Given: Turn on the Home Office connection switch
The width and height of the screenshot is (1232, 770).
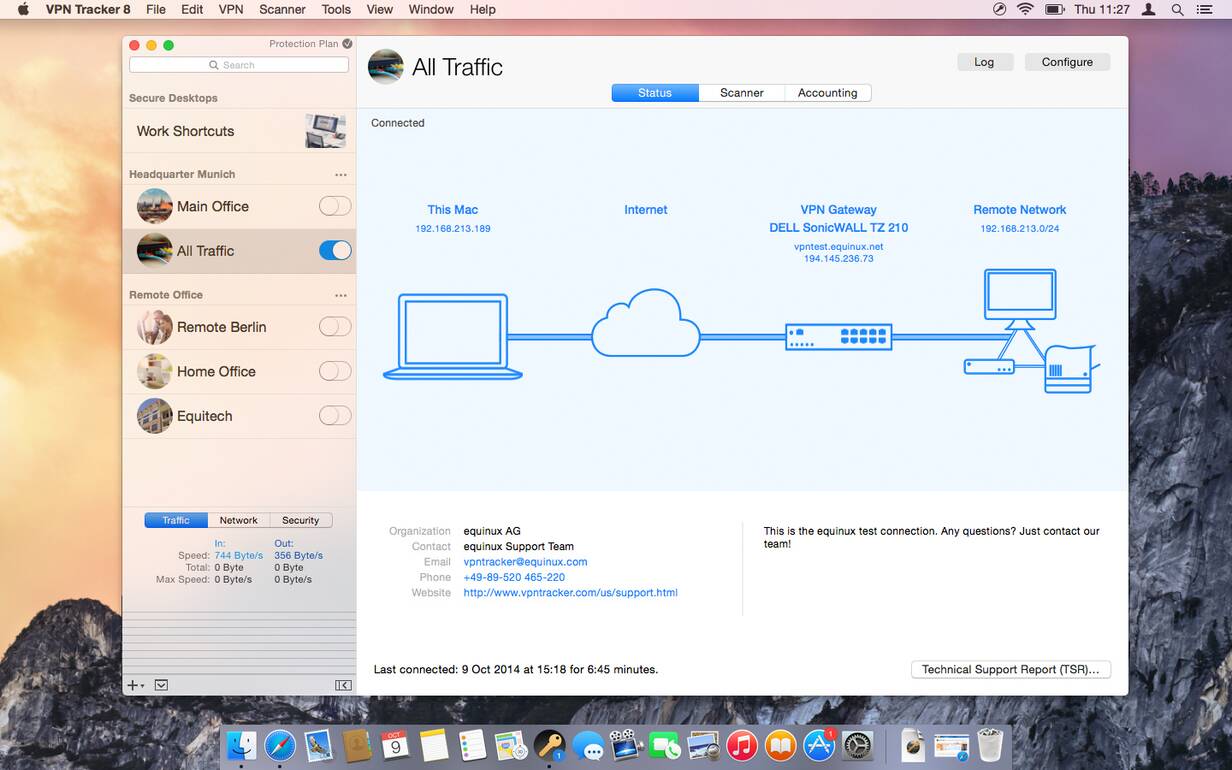Looking at the screenshot, I should coord(335,371).
